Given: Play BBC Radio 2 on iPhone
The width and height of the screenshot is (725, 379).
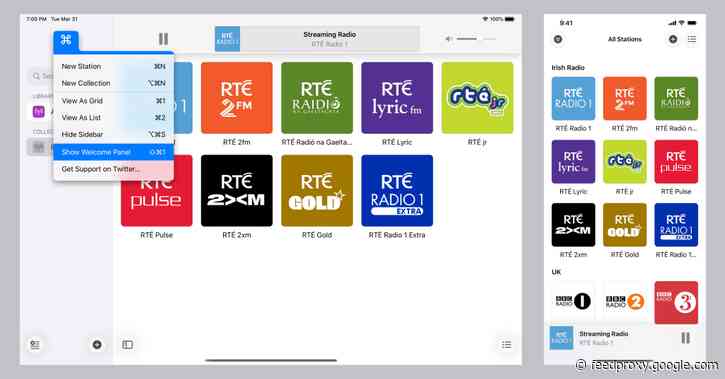Looking at the screenshot, I should point(625,302).
